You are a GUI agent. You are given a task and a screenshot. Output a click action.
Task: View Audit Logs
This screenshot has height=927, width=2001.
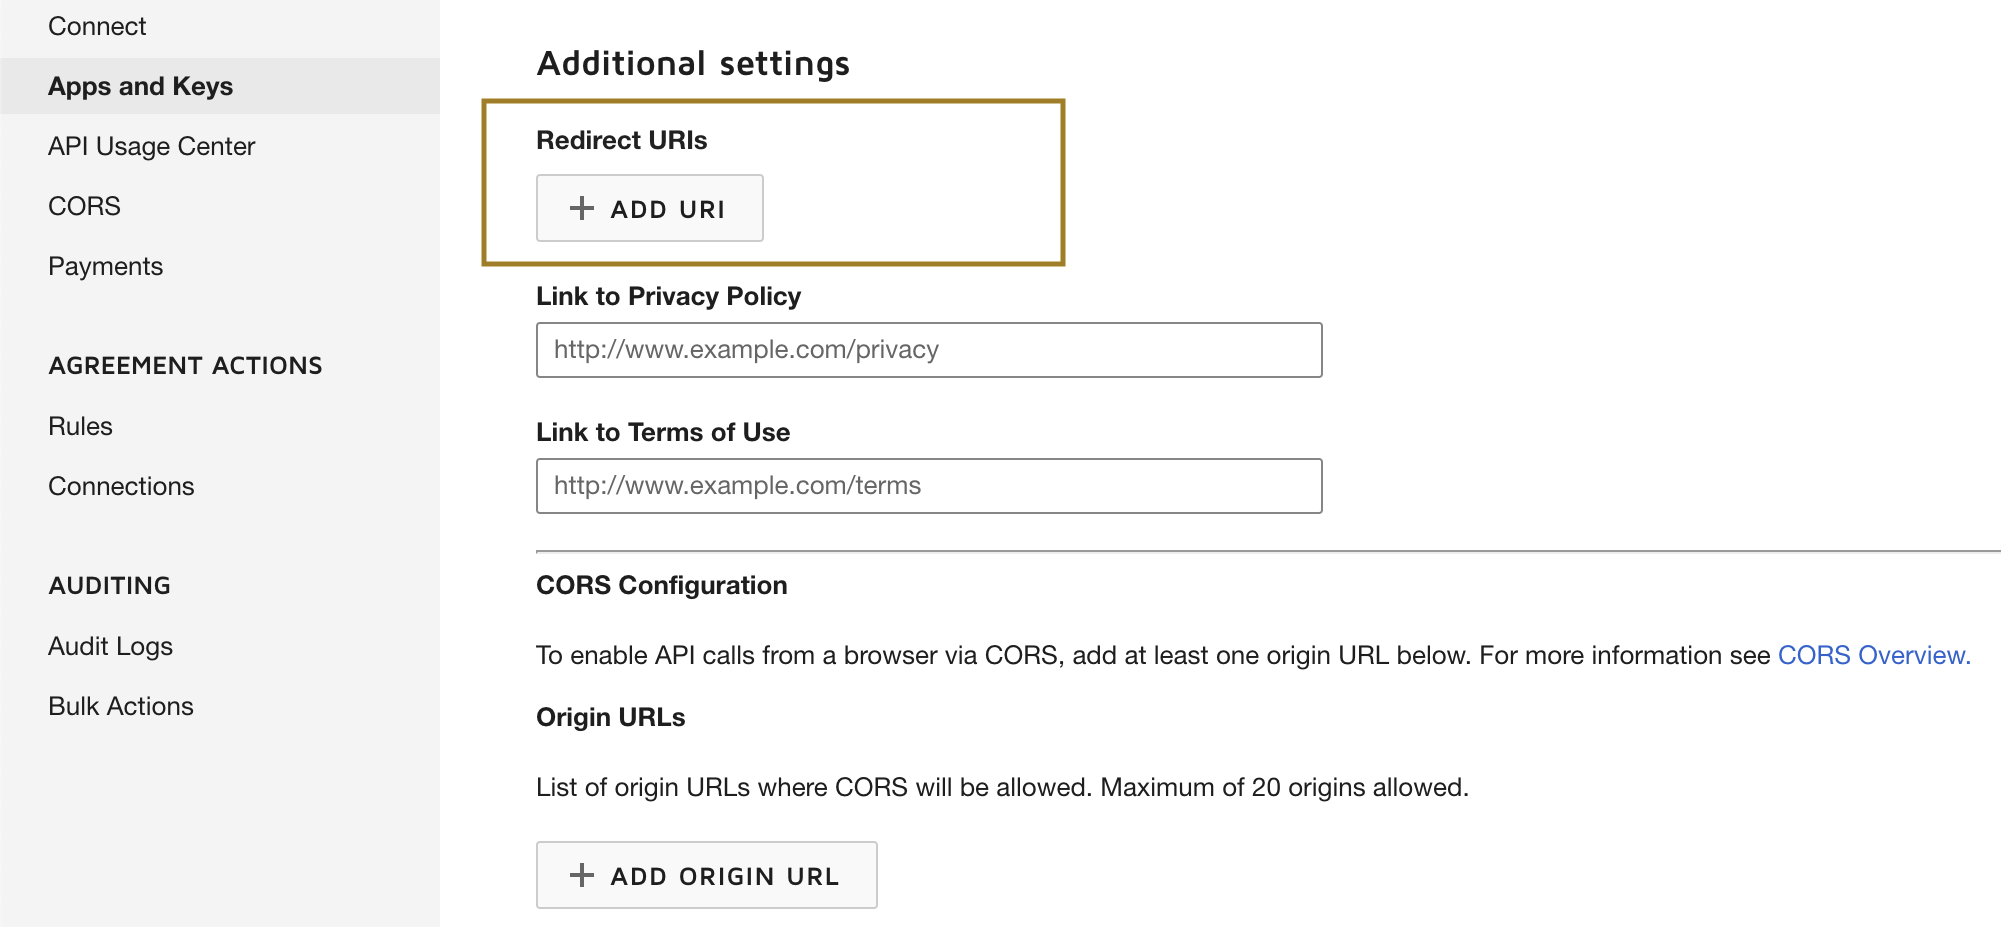(110, 646)
